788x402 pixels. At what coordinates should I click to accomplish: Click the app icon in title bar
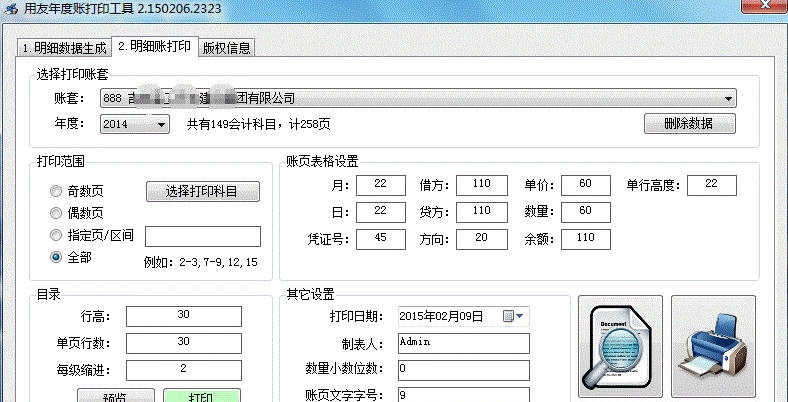(x=11, y=9)
